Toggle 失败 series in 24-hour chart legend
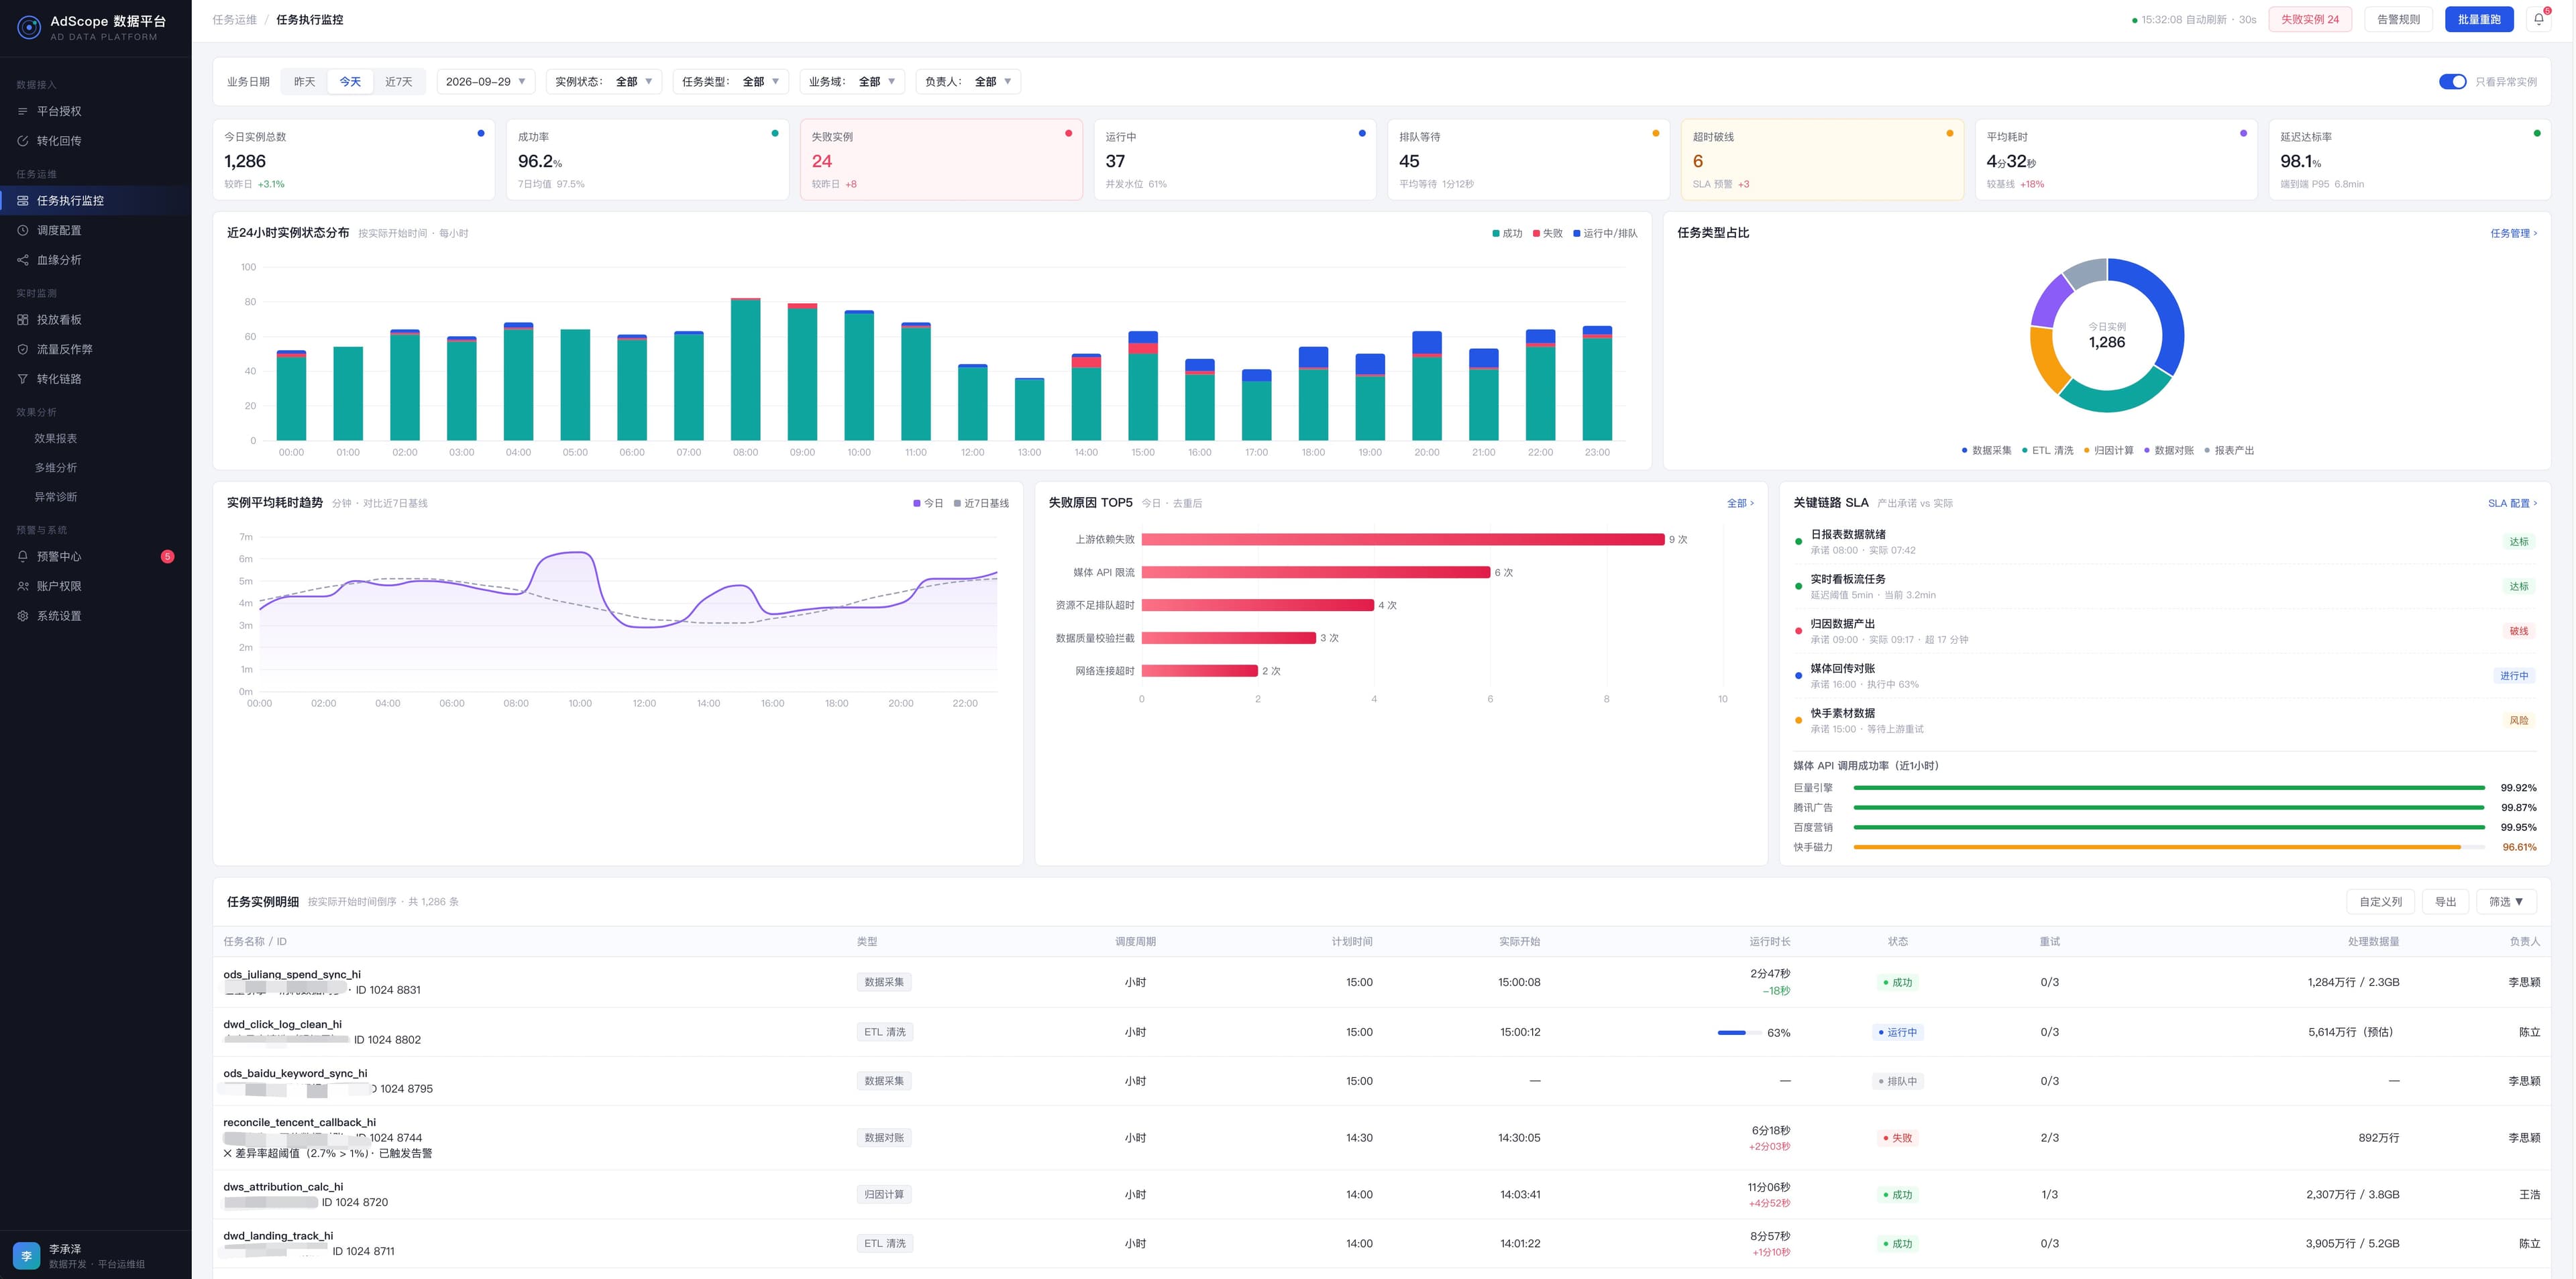Viewport: 2576px width, 1279px height. (1547, 233)
